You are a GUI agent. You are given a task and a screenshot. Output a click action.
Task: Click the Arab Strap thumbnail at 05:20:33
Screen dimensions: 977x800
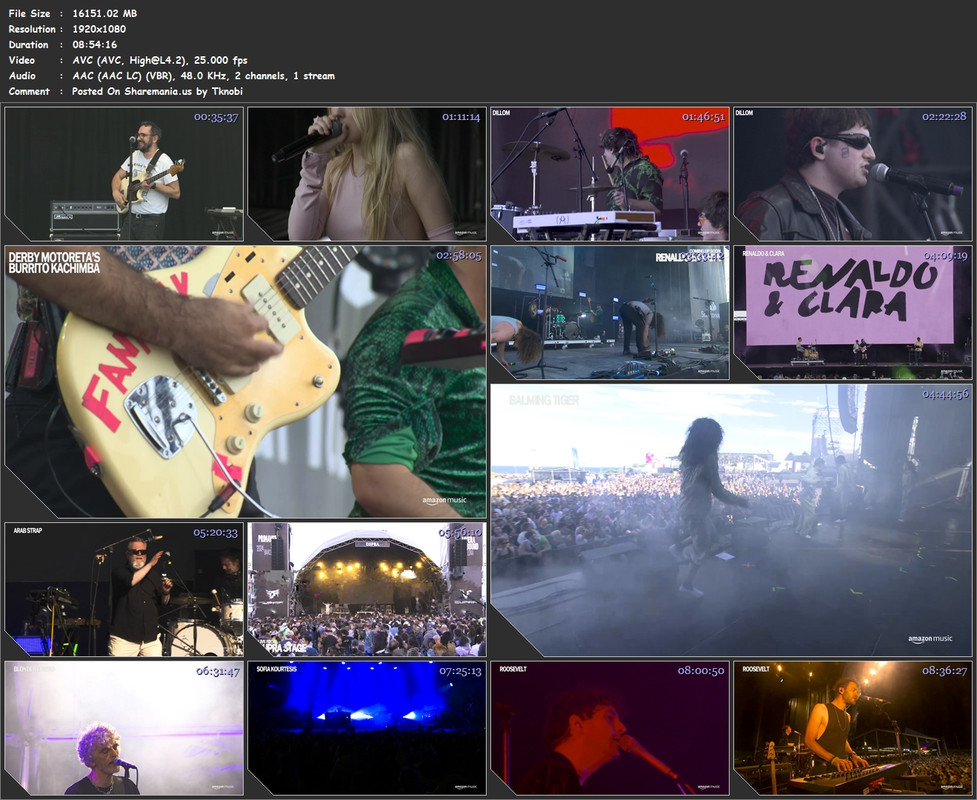point(124,589)
